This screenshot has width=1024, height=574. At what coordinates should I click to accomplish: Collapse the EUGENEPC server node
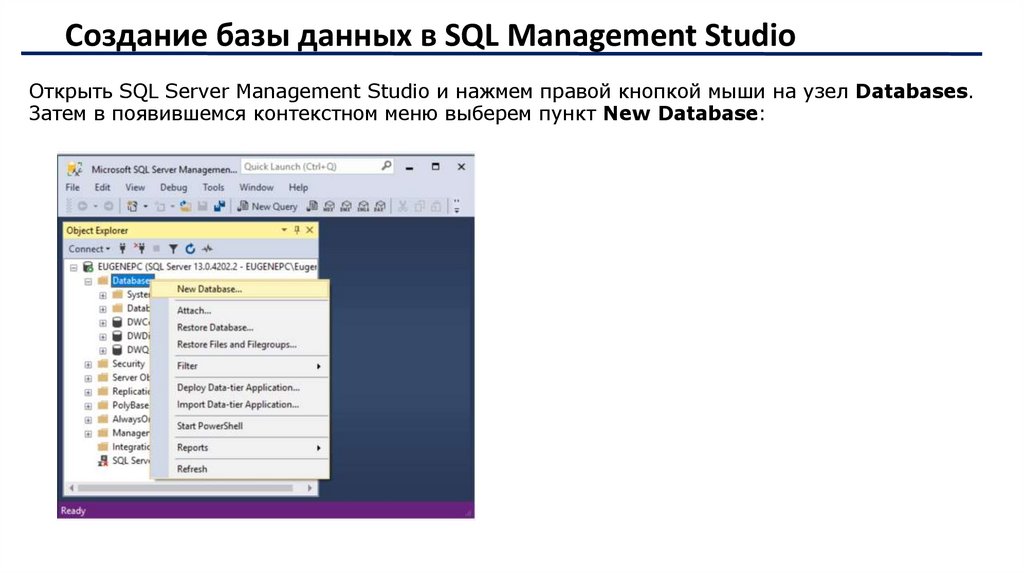click(x=74, y=267)
